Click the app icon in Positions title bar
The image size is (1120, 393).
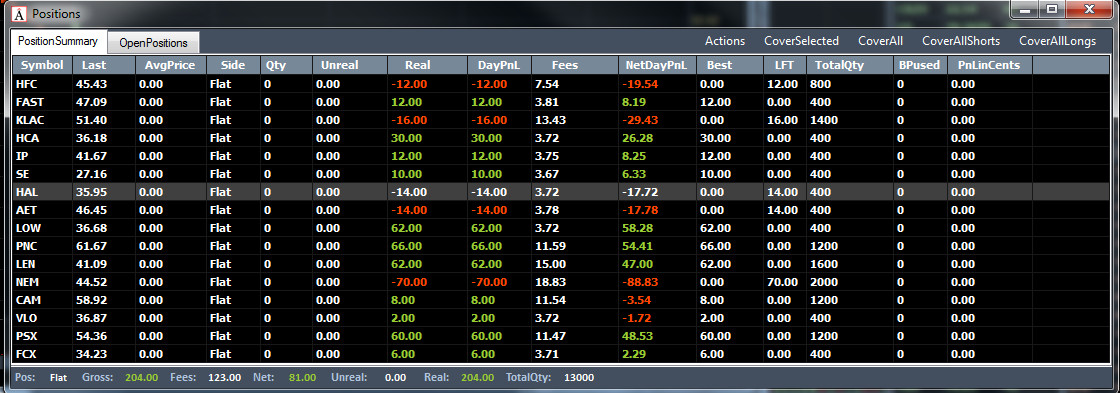pos(19,14)
